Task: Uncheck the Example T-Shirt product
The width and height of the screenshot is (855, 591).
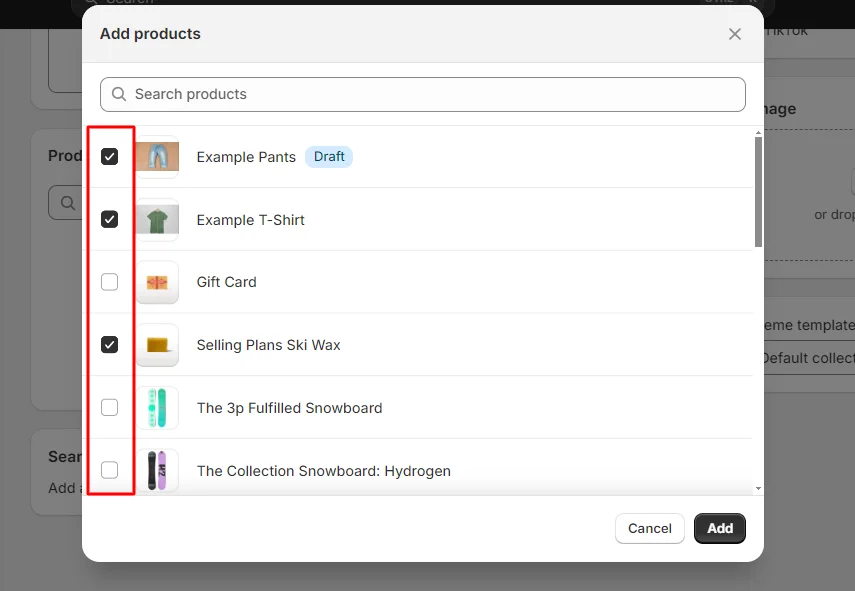Action: coord(110,219)
